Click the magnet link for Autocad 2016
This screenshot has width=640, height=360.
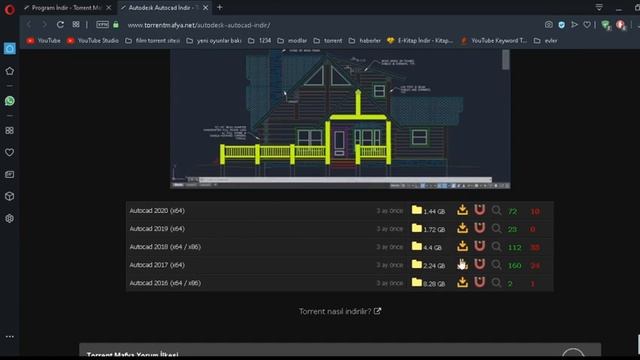(480, 282)
